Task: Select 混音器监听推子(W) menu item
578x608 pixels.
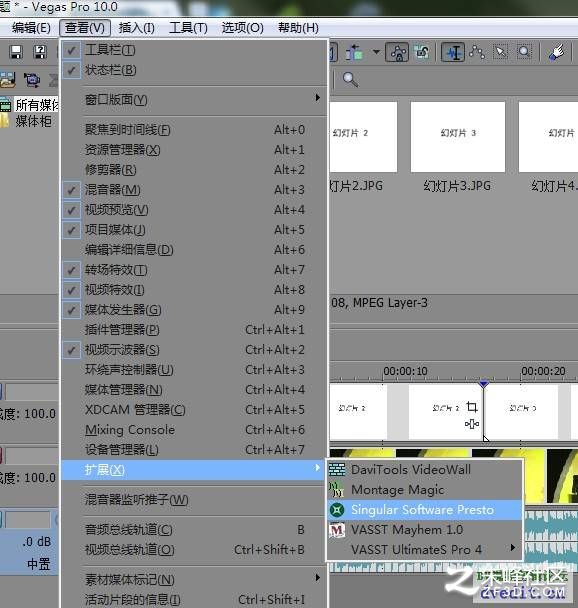Action: tap(194, 499)
